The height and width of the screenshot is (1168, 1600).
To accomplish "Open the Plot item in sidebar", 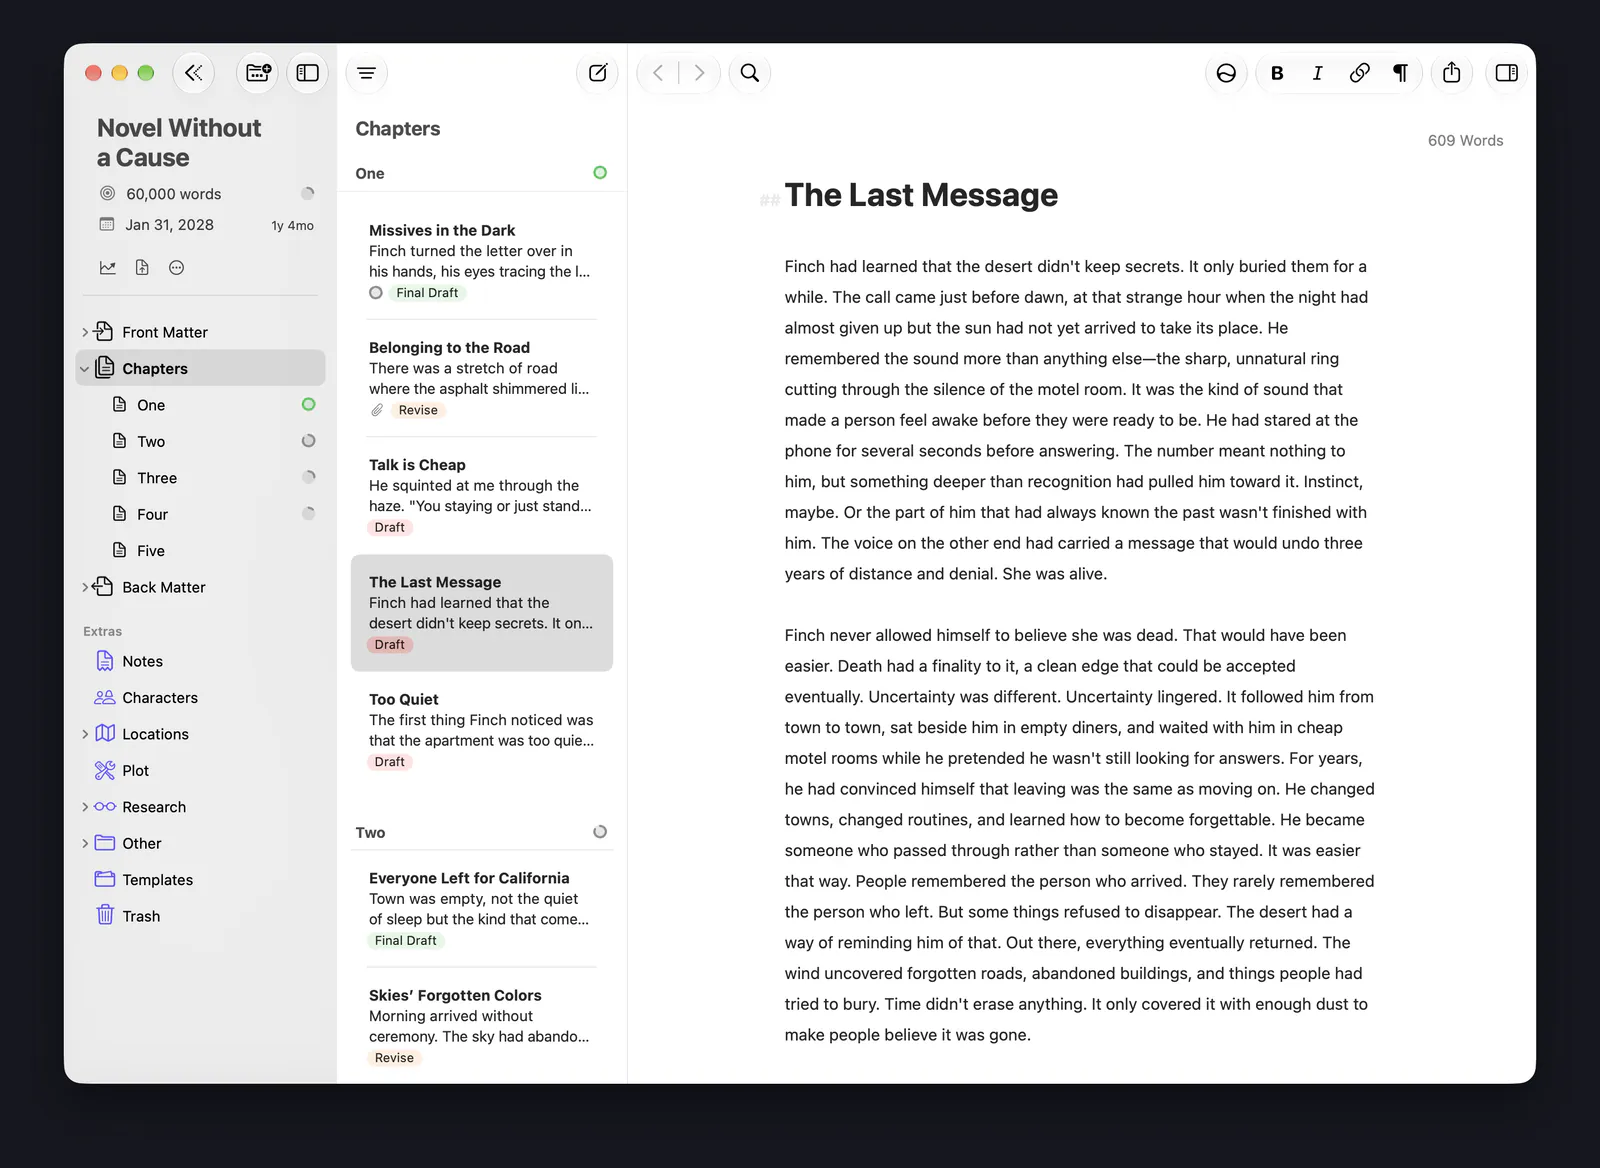I will point(201,771).
